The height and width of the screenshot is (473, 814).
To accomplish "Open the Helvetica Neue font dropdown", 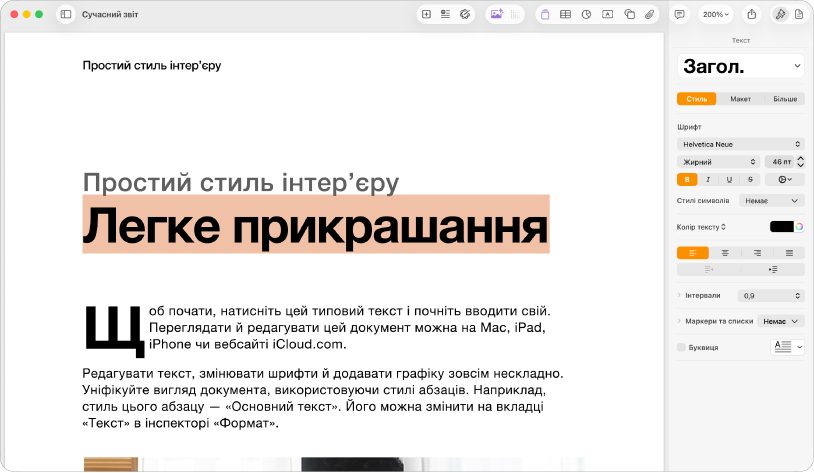I will pyautogui.click(x=741, y=144).
